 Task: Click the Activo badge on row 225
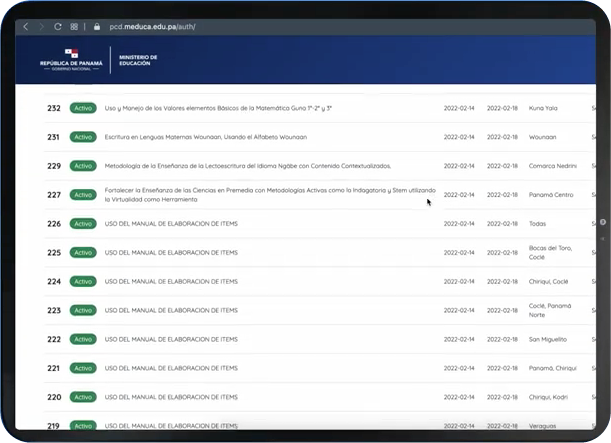(83, 252)
